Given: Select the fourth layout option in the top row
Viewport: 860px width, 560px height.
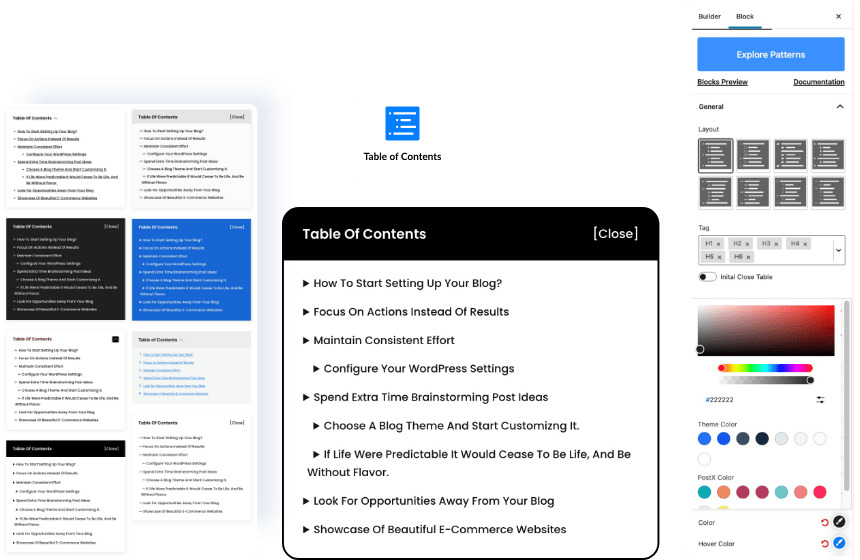Looking at the screenshot, I should point(828,155).
